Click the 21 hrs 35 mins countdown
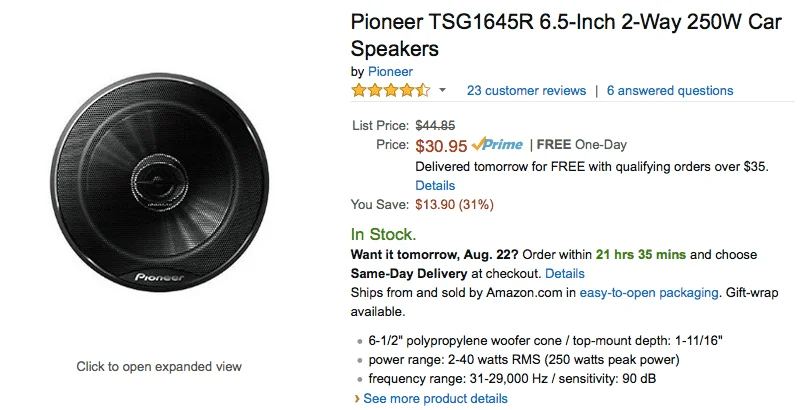 (x=640, y=255)
